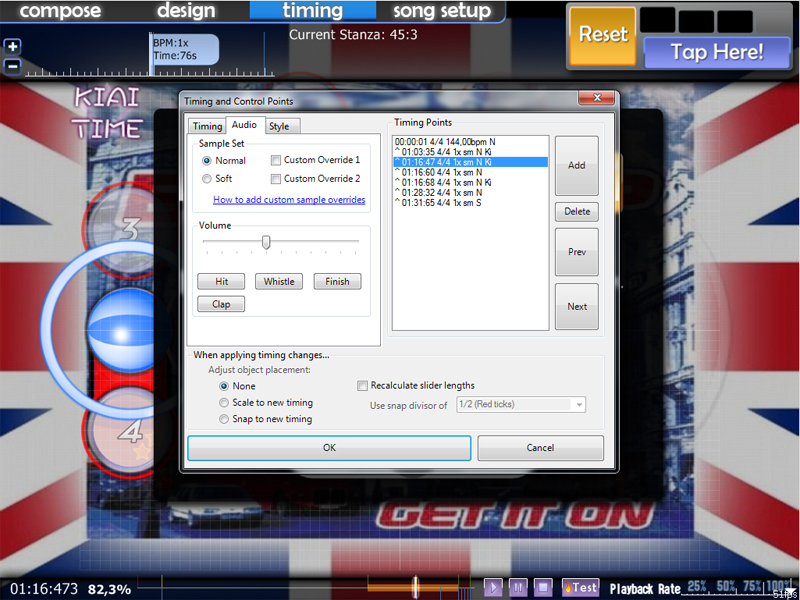800x600 pixels.
Task: Go to Prev timing point
Action: click(577, 252)
